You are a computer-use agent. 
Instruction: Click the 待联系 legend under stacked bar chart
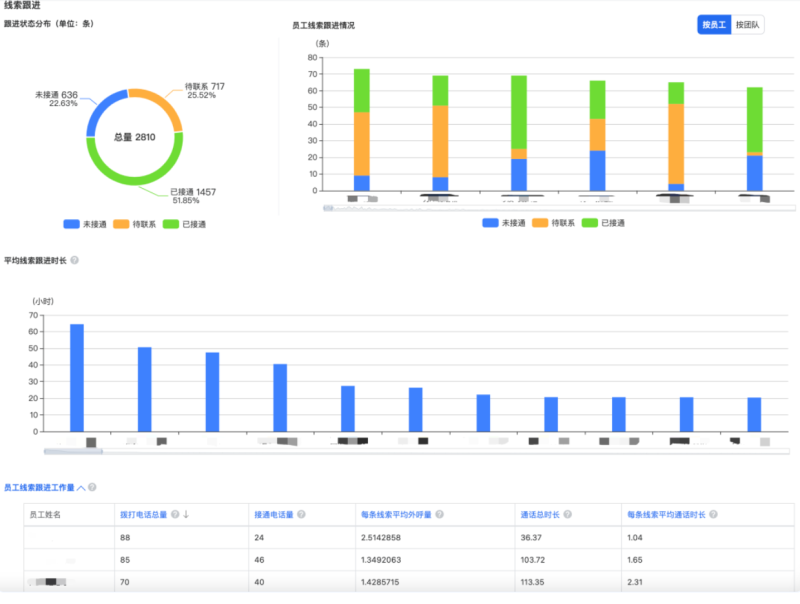tap(558, 223)
